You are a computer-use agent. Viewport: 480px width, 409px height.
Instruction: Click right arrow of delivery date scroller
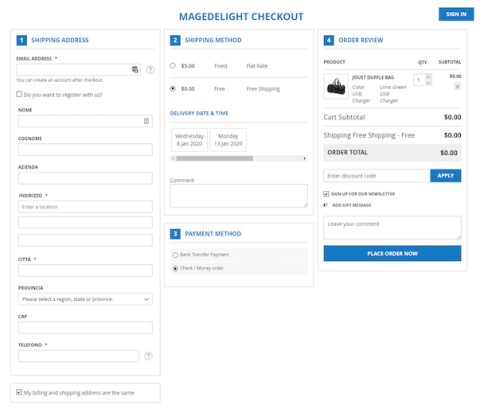[304, 158]
